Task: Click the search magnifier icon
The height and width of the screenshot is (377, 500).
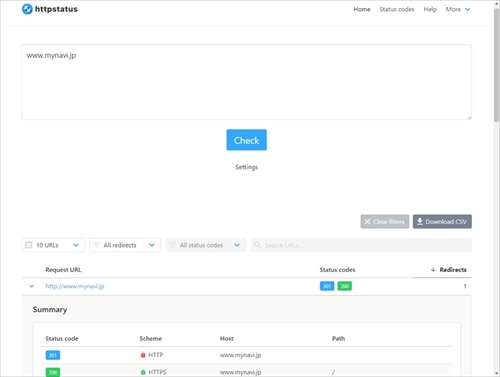Action: [257, 245]
